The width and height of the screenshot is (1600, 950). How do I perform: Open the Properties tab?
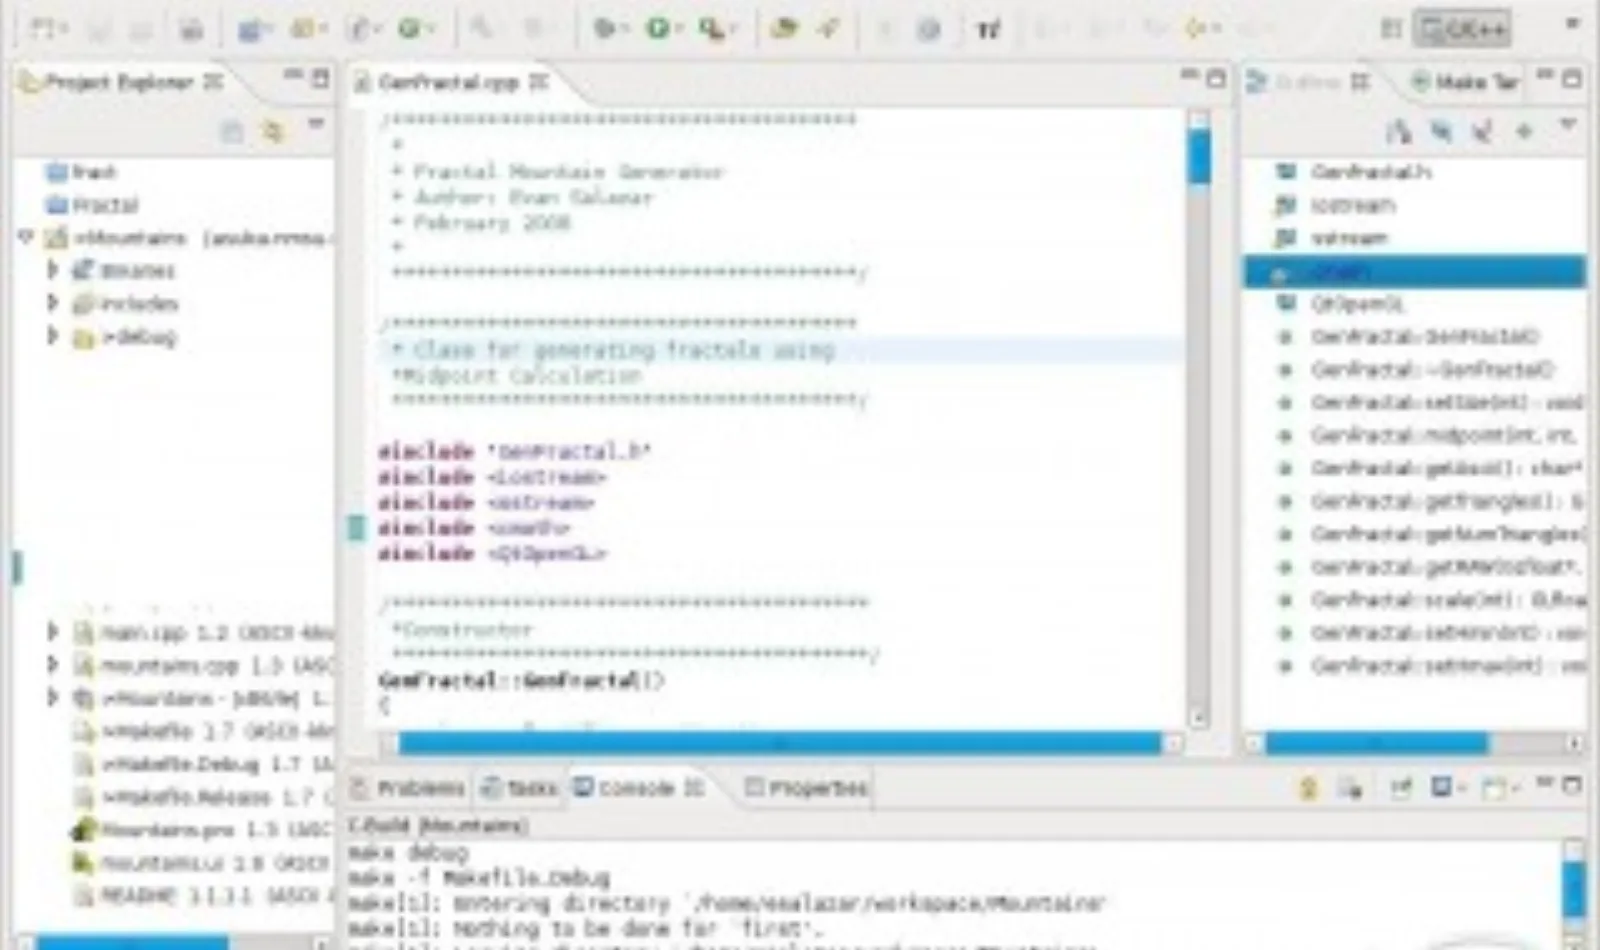[806, 788]
